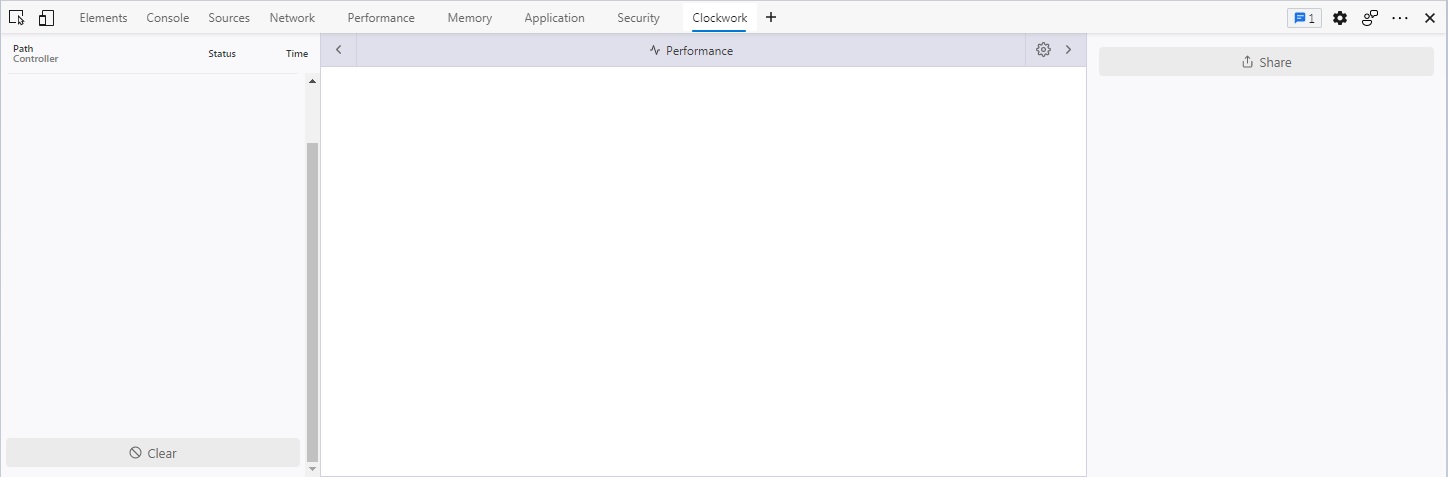Open Clockwork settings gear icon
This screenshot has width=1448, height=477.
1043,50
